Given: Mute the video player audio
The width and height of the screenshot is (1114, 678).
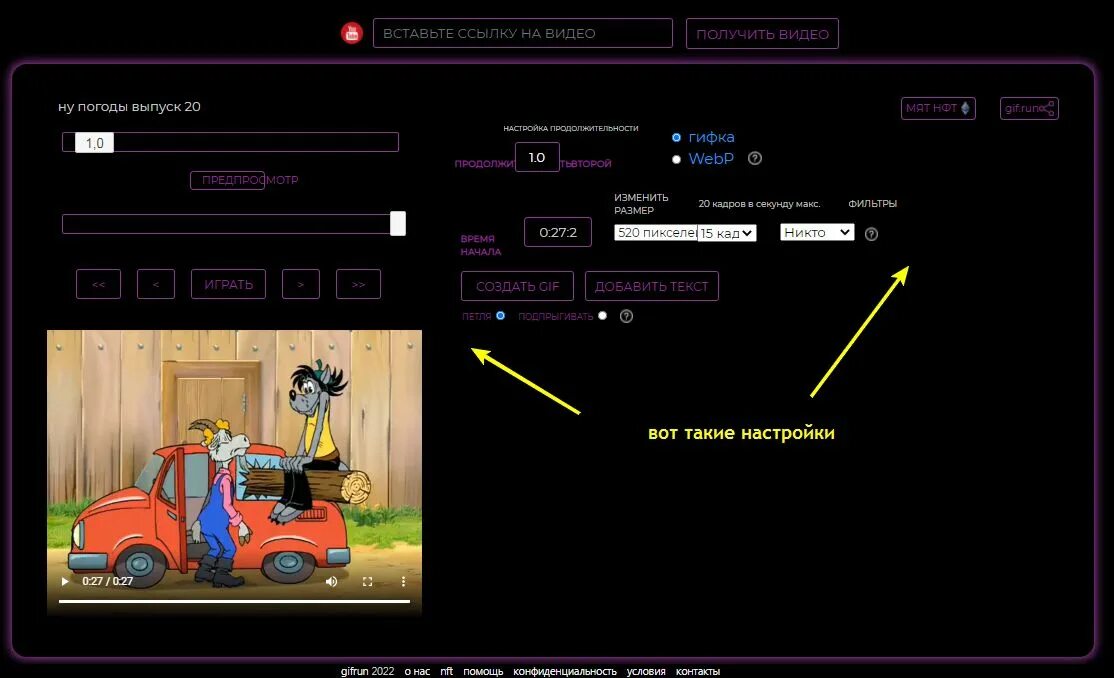Looking at the screenshot, I should (x=331, y=580).
